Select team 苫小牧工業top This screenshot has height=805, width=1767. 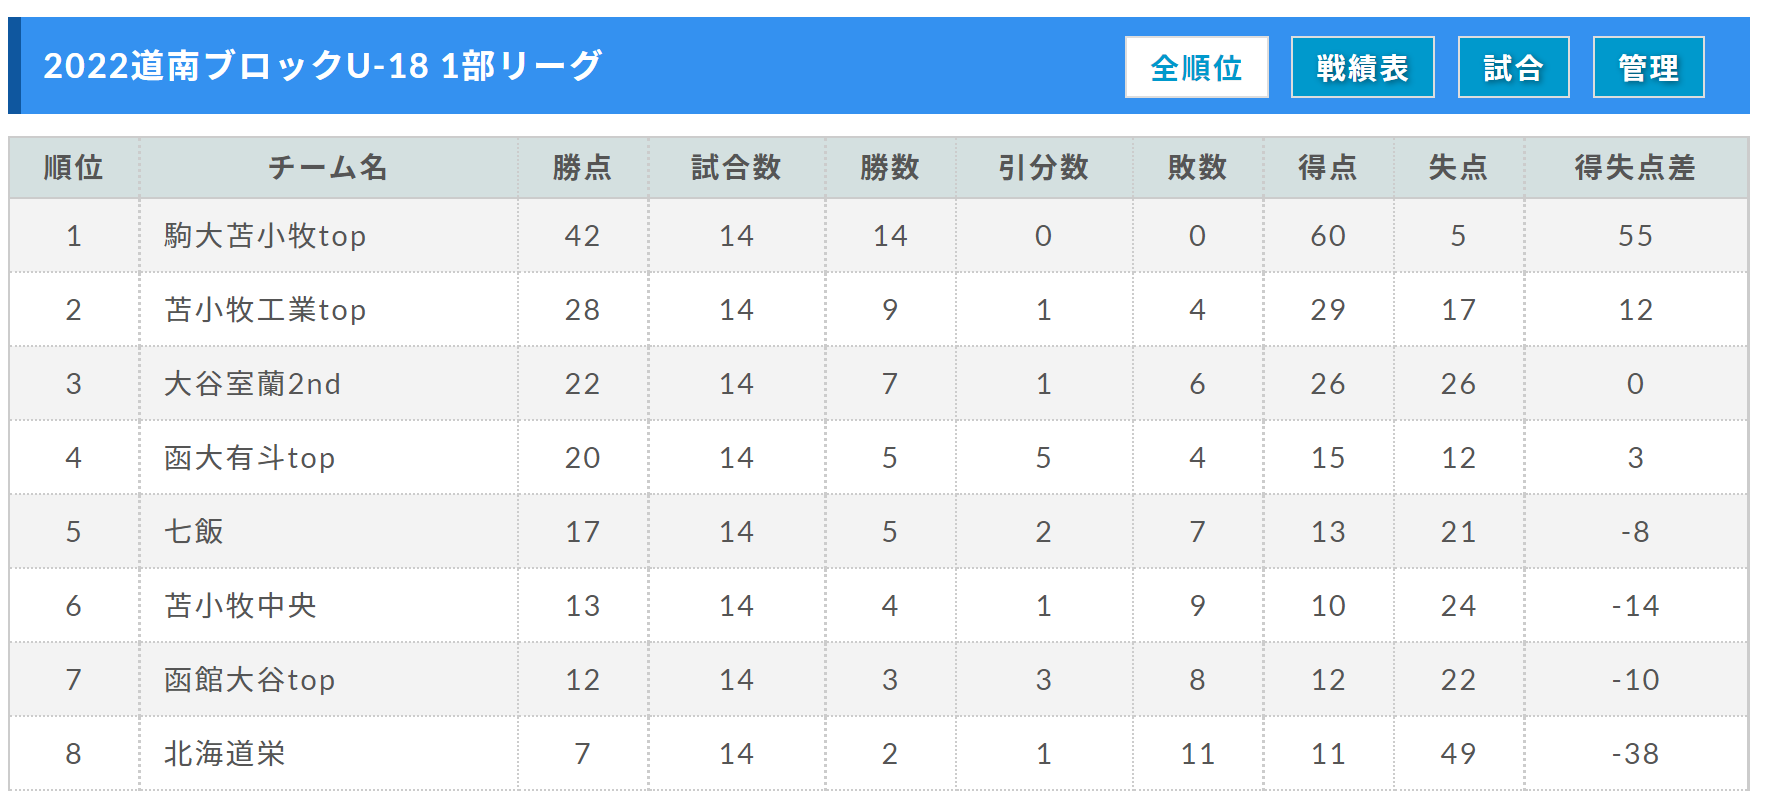pos(265,310)
